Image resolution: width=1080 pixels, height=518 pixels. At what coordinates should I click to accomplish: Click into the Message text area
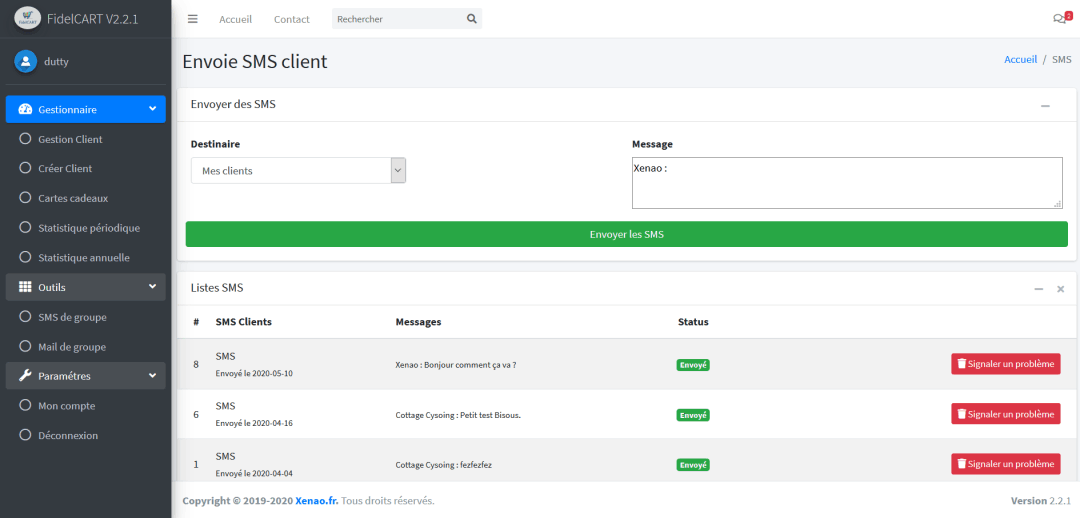[846, 183]
